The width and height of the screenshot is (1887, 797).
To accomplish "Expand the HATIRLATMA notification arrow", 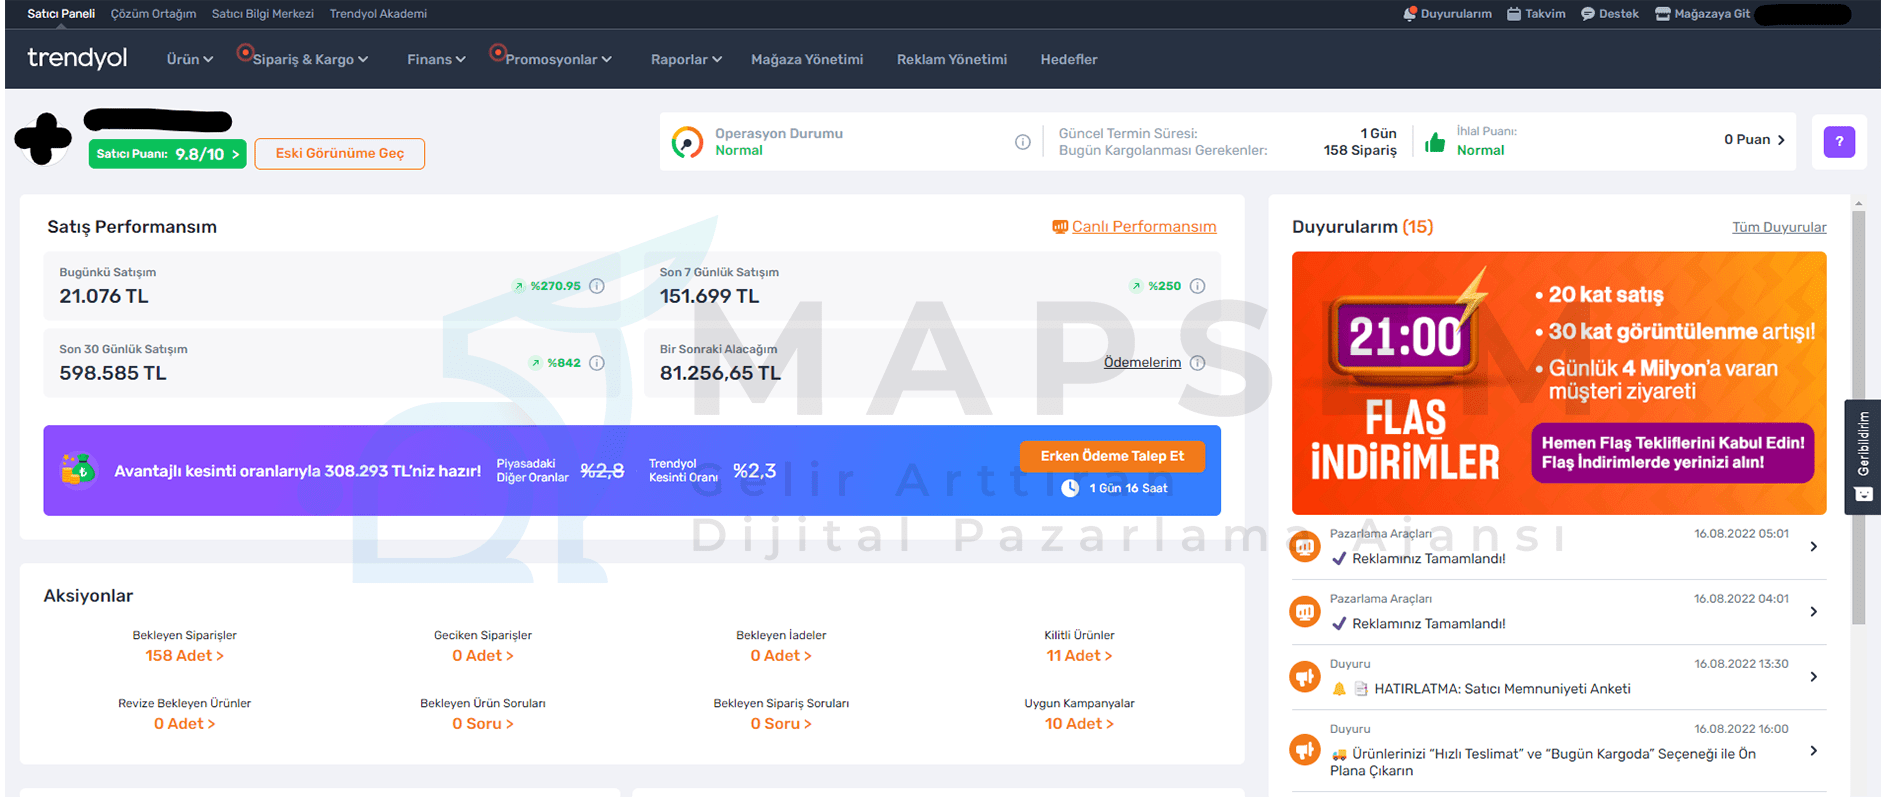I will click(x=1814, y=677).
